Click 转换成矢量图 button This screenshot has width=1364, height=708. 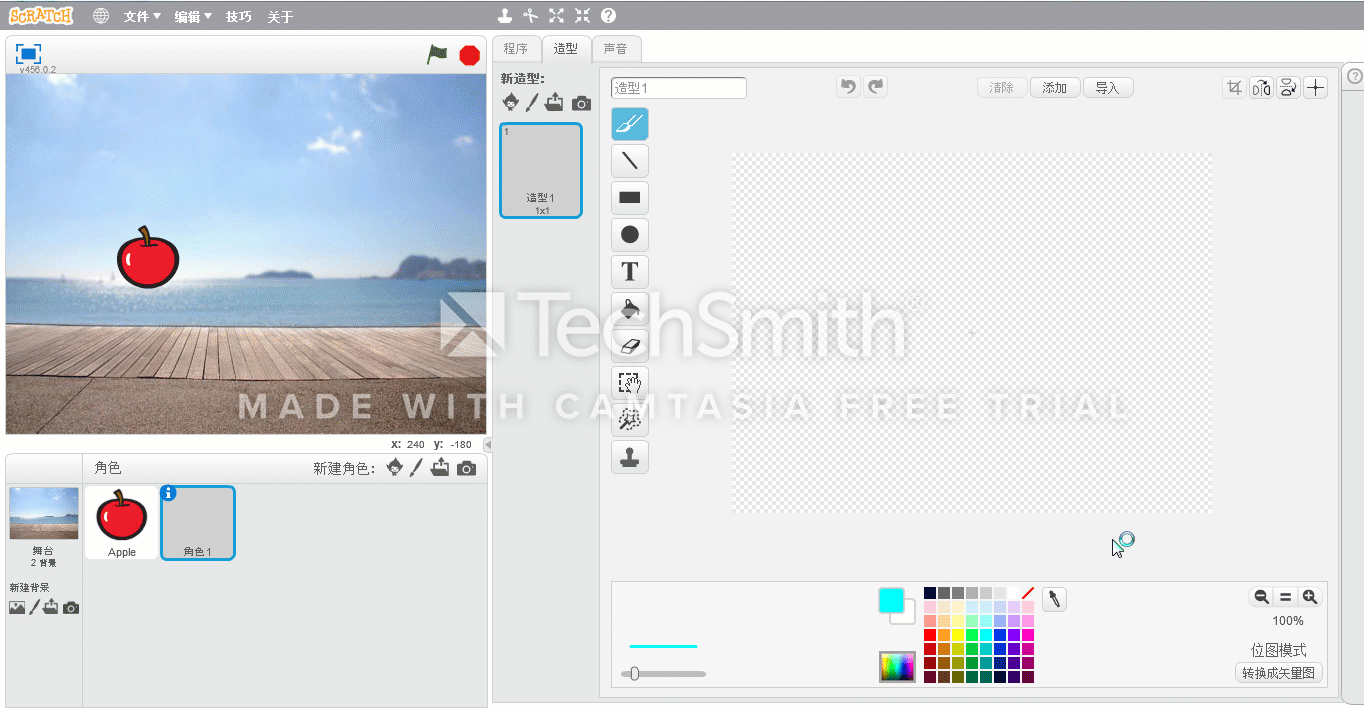(1279, 673)
